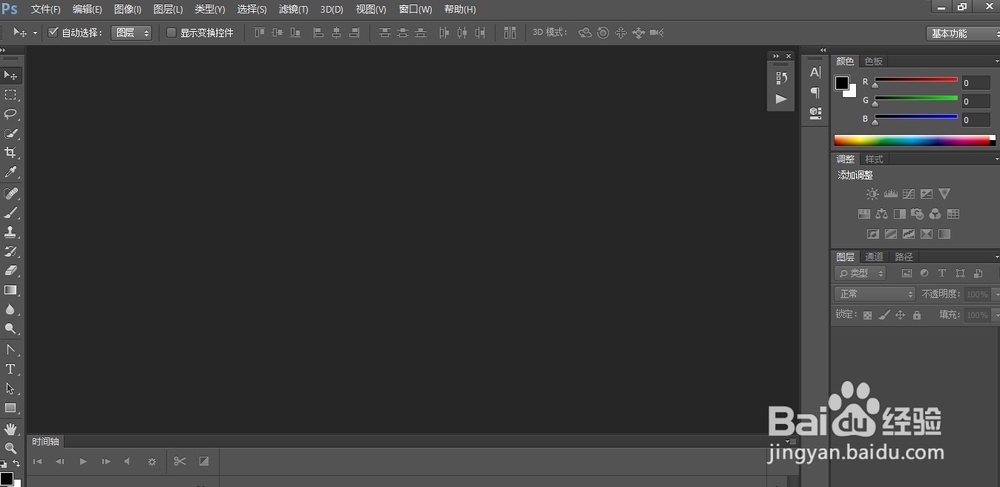Click the foreground color swatch in Color panel
Image resolution: width=1000 pixels, height=487 pixels.
pos(842,84)
